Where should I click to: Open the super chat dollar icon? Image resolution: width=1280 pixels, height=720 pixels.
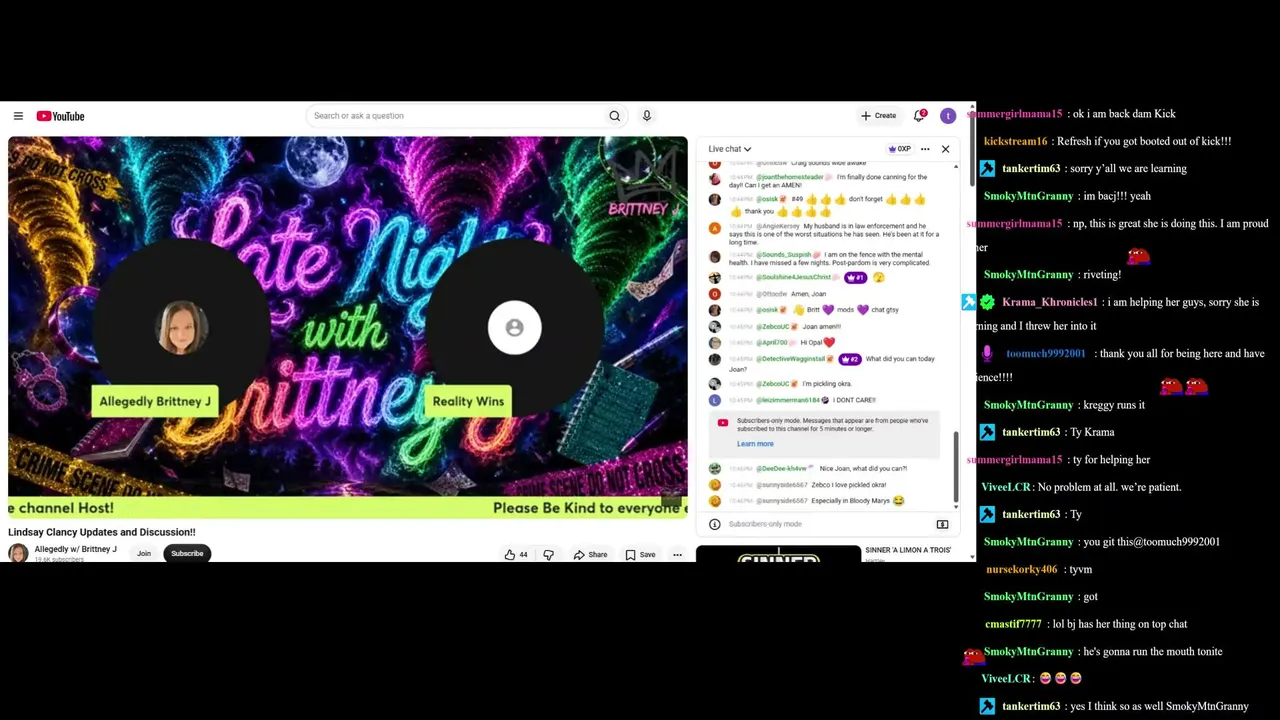coord(942,524)
